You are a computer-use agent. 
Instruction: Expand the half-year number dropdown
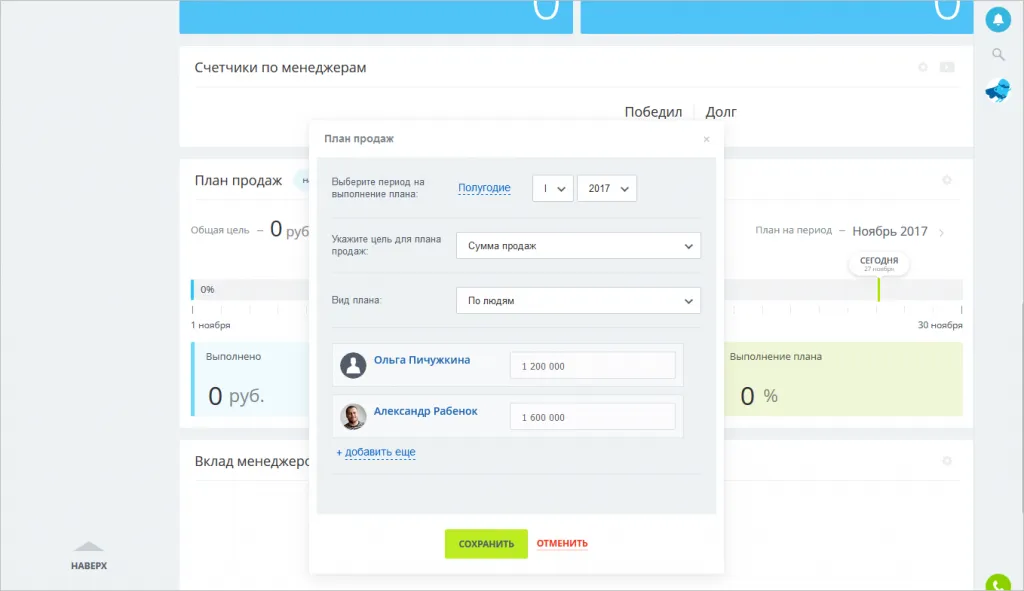point(552,188)
